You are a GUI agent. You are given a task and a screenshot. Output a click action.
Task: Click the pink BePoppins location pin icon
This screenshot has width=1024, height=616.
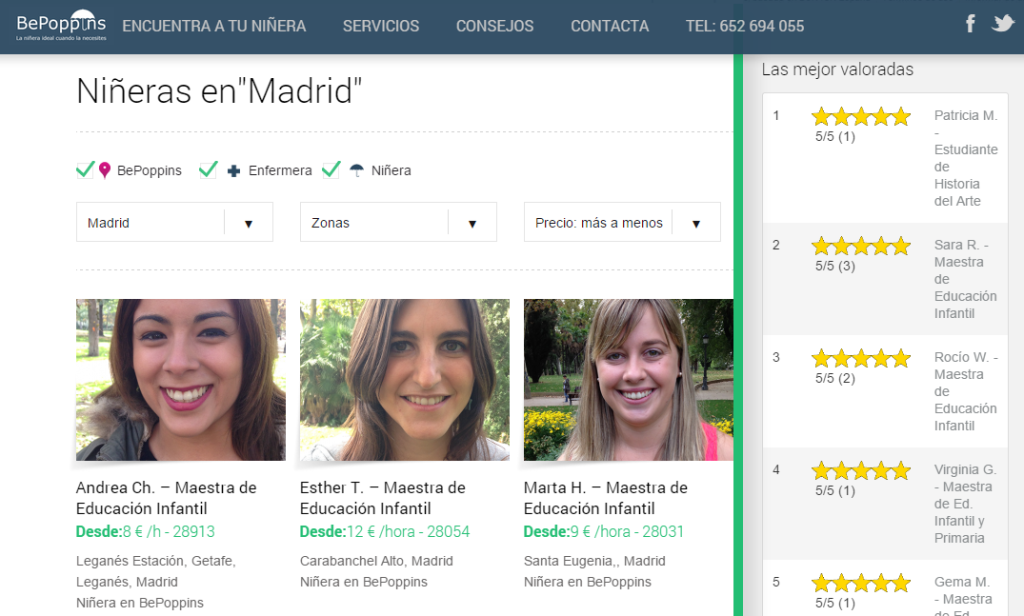tap(105, 171)
